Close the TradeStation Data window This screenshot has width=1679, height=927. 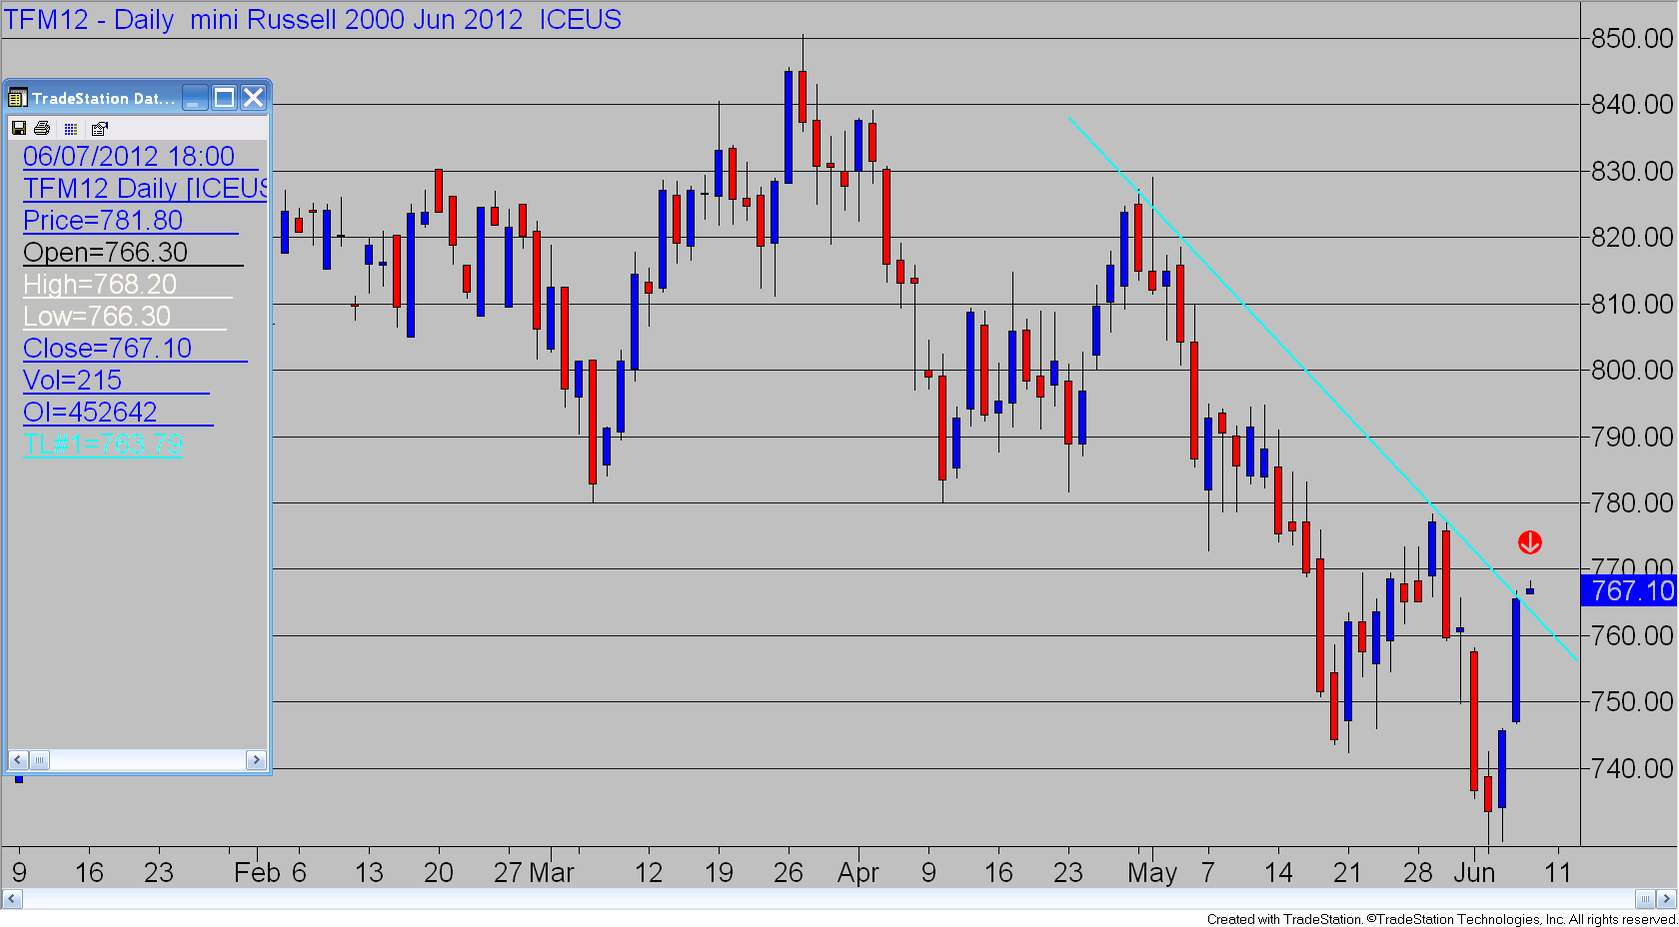pos(253,97)
